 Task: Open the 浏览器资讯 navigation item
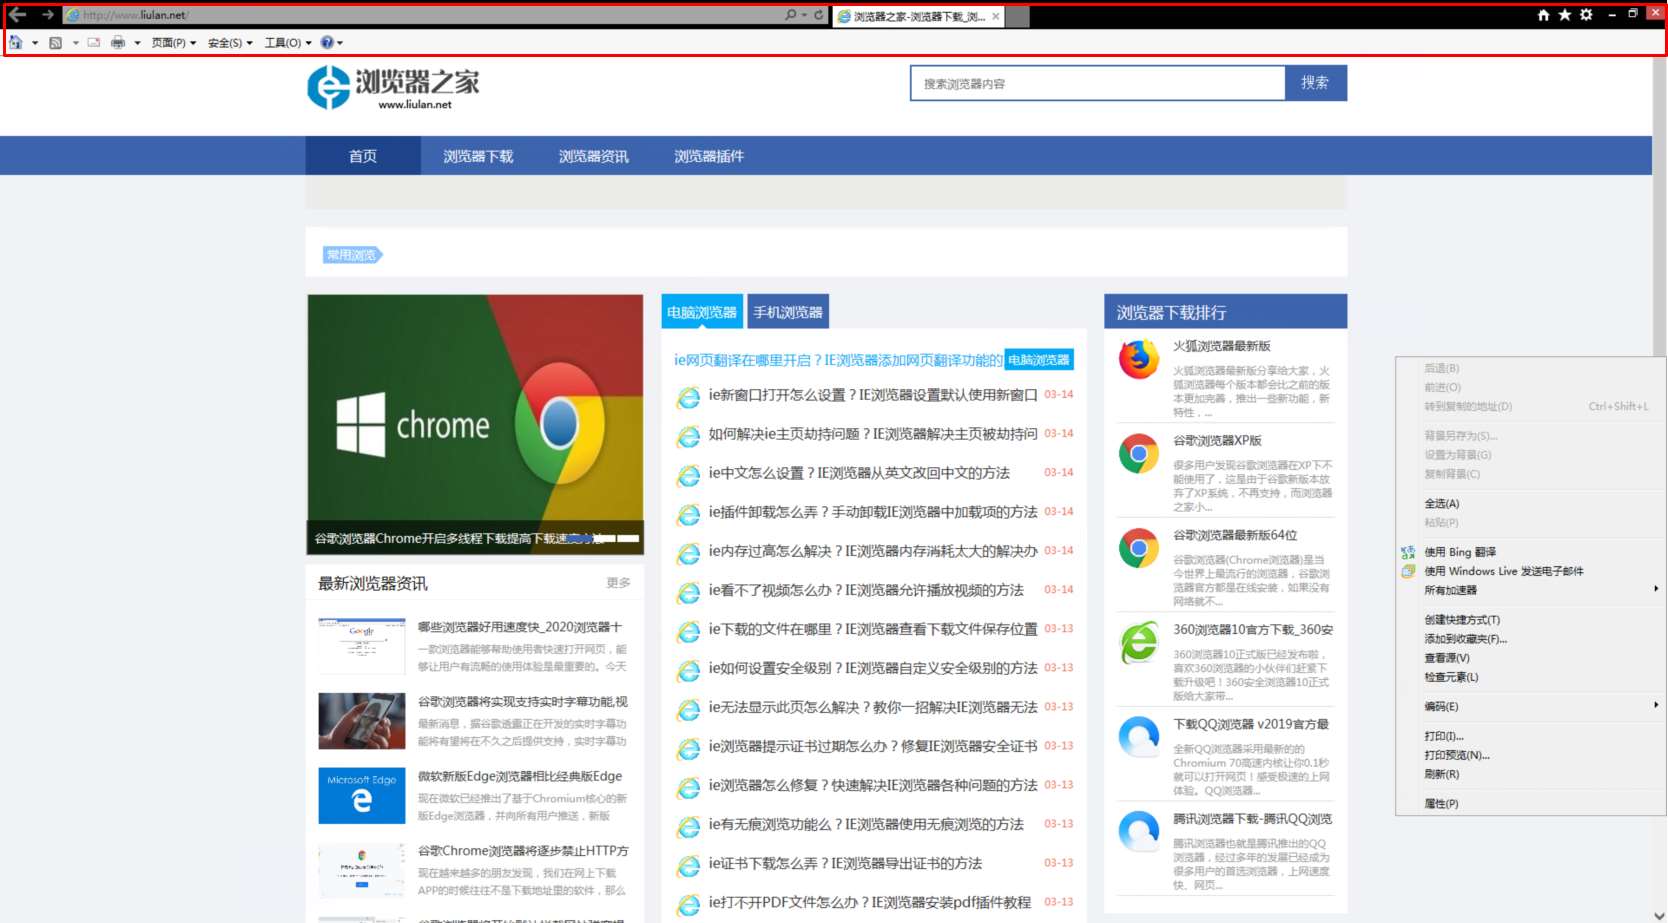594,156
